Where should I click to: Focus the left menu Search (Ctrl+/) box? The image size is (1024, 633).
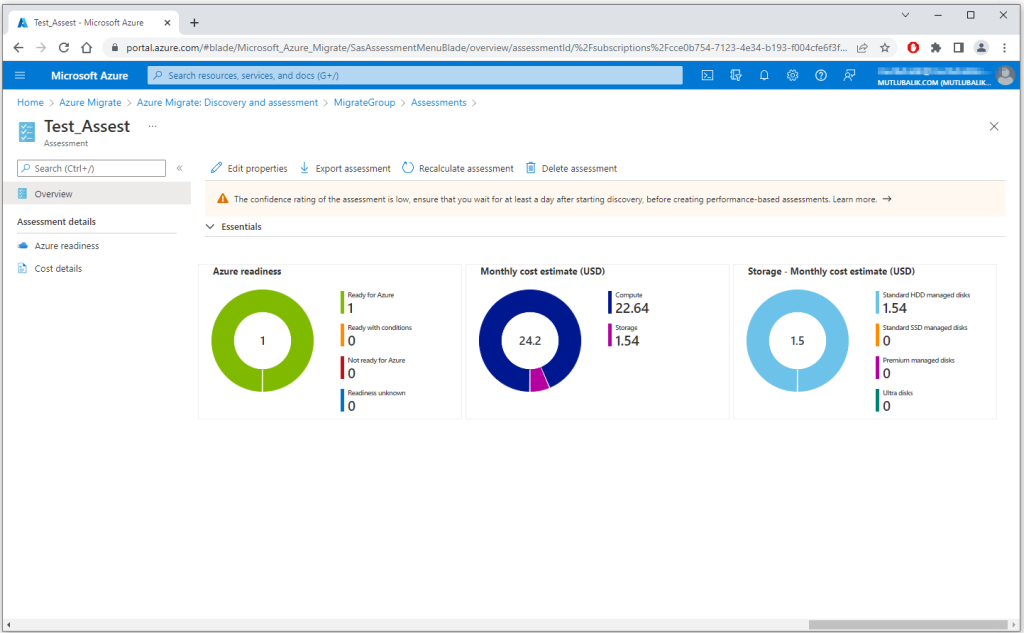pyautogui.click(x=91, y=169)
